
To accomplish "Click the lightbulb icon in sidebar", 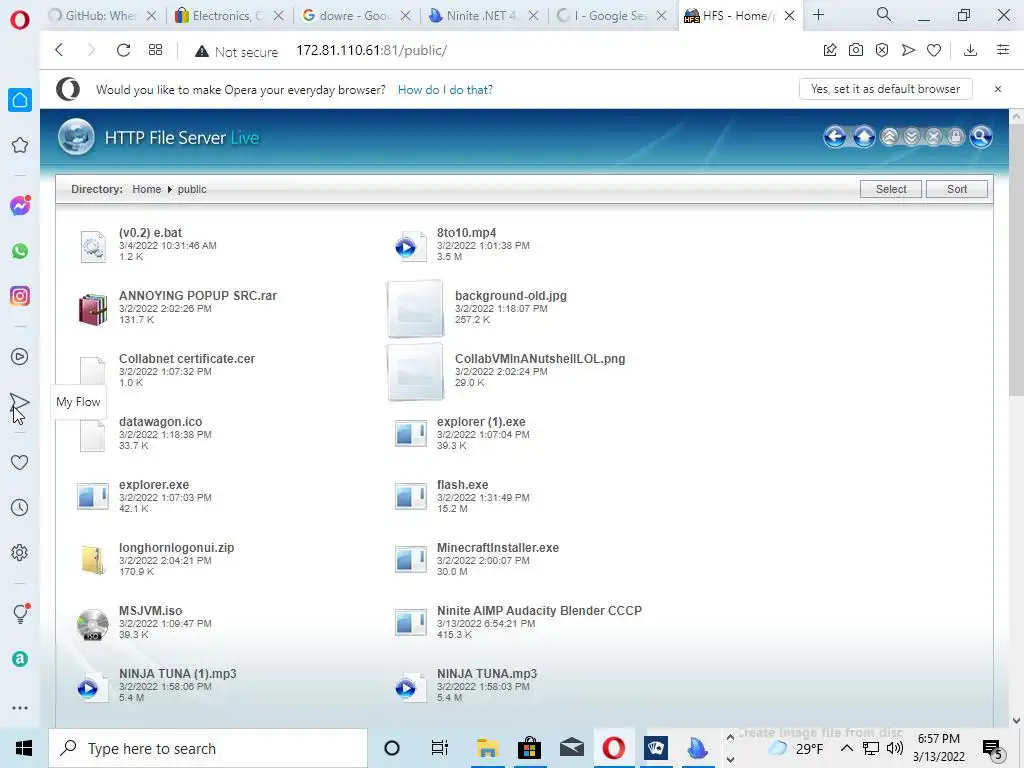I will [x=20, y=613].
